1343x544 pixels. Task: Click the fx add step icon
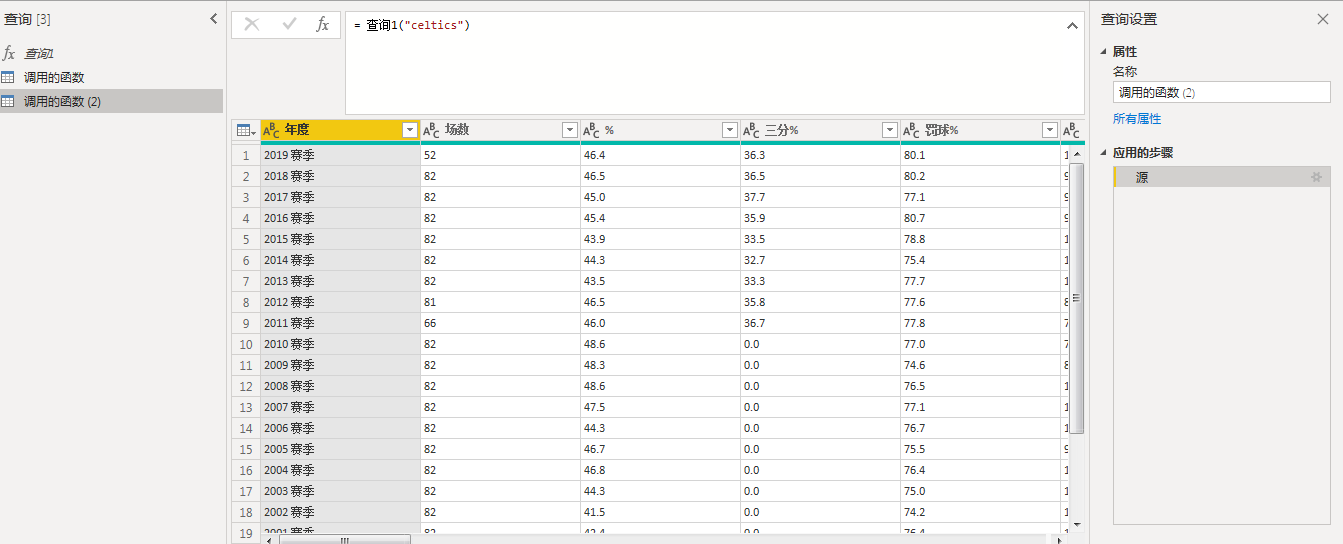coord(322,25)
